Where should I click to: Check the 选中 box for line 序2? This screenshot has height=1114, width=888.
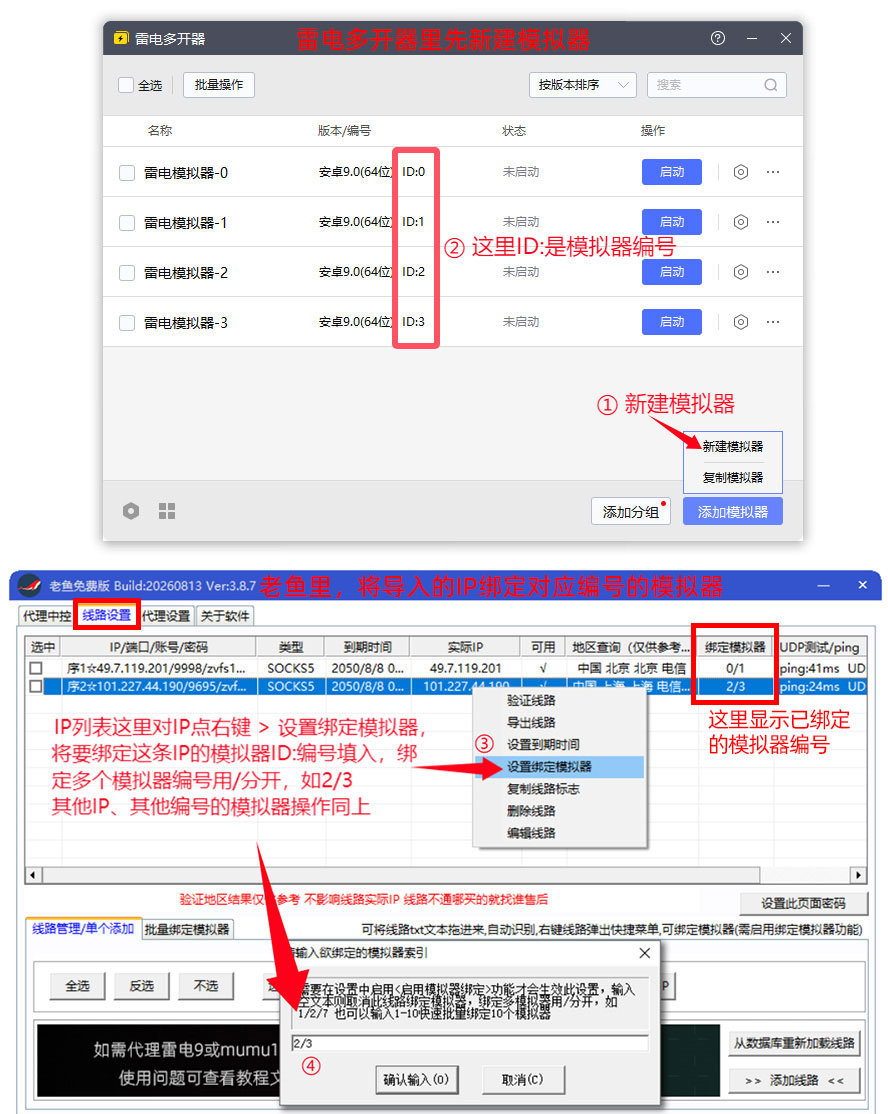pos(36,686)
